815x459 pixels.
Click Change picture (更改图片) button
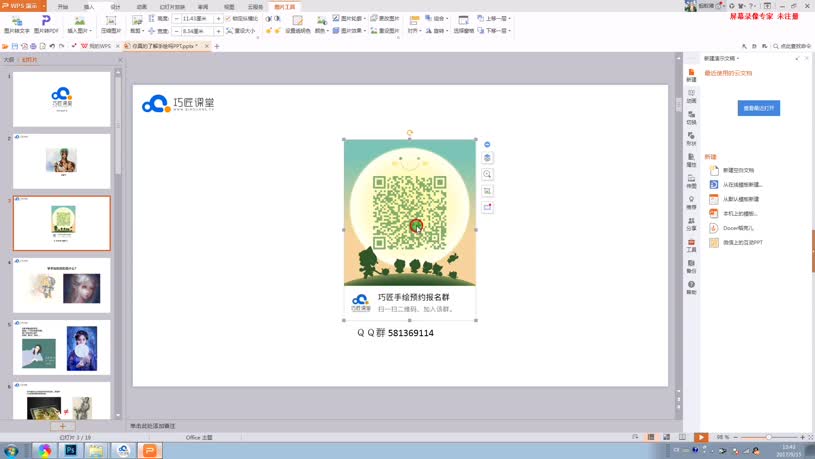[385, 18]
